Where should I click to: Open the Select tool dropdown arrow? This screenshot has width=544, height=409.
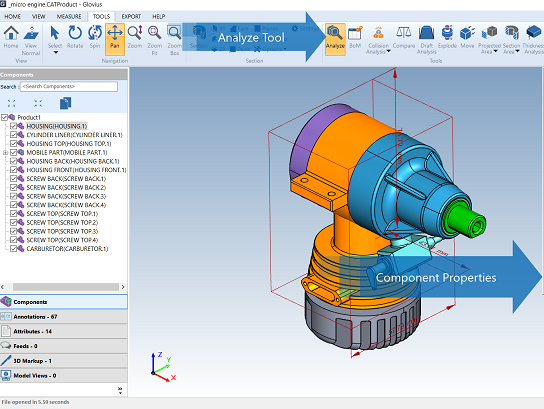[x=56, y=53]
